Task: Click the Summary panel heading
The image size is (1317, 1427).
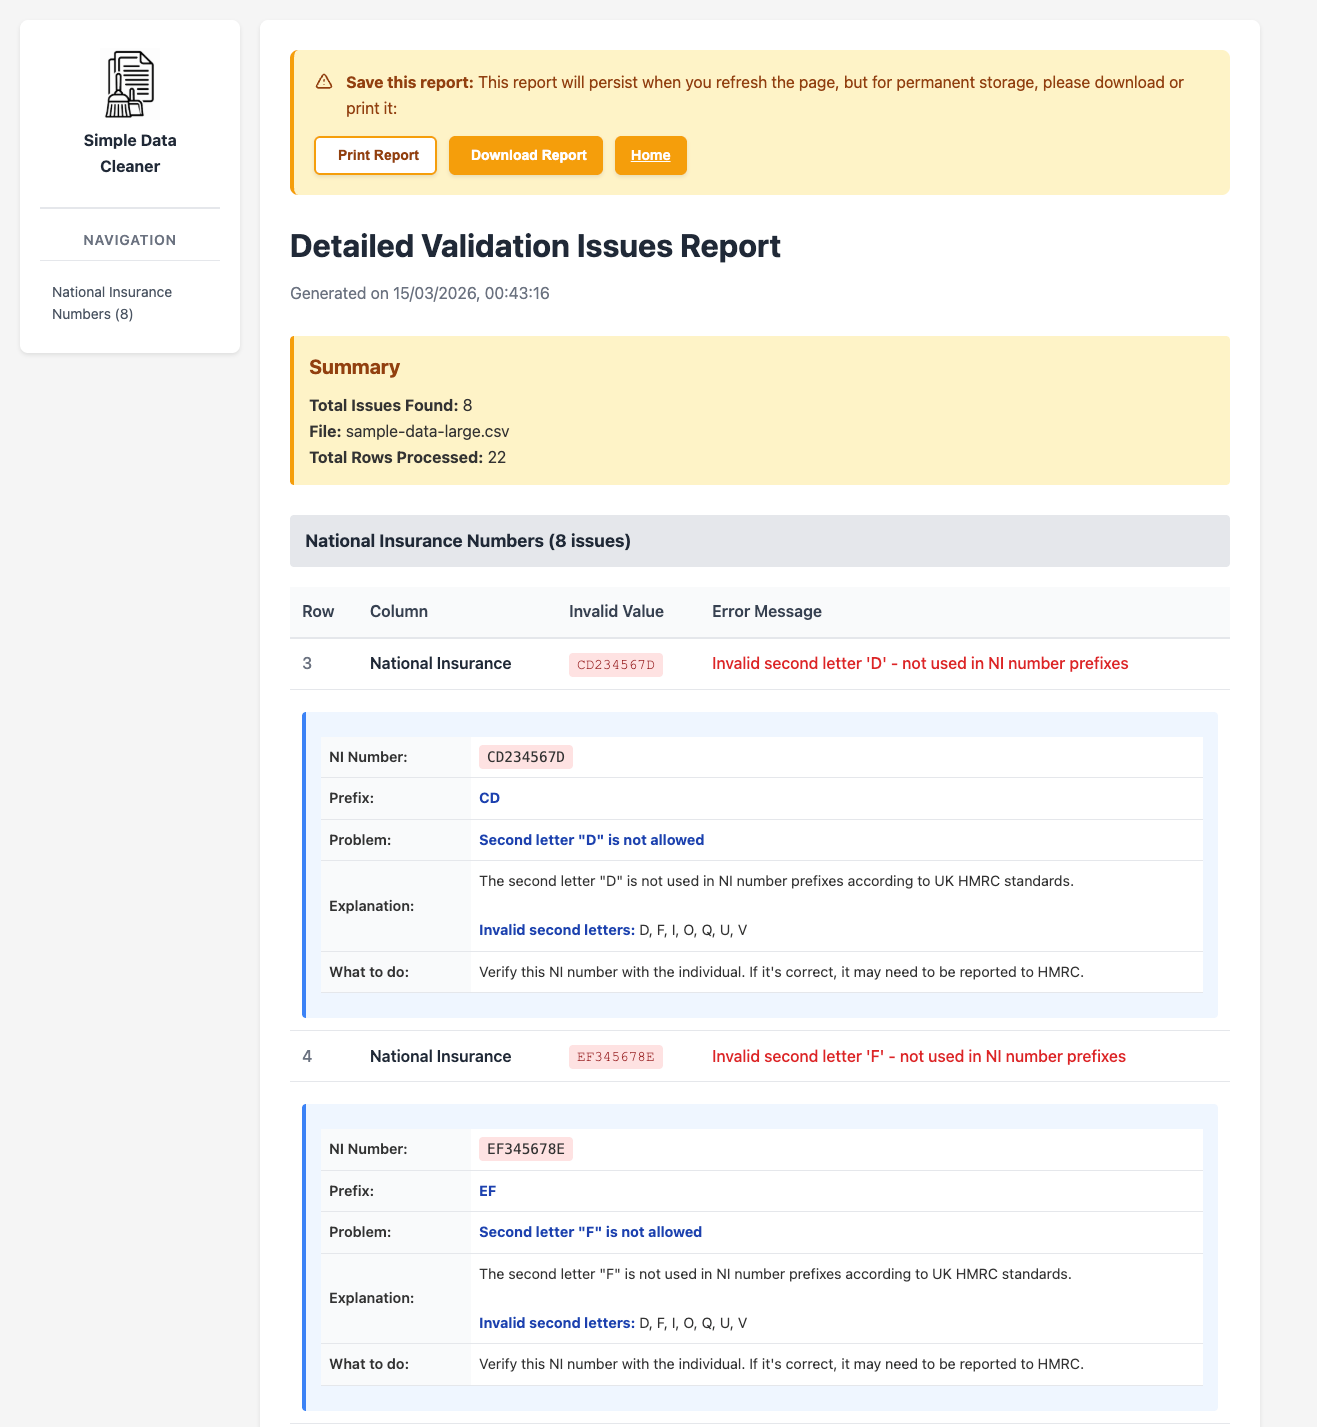Action: [355, 367]
